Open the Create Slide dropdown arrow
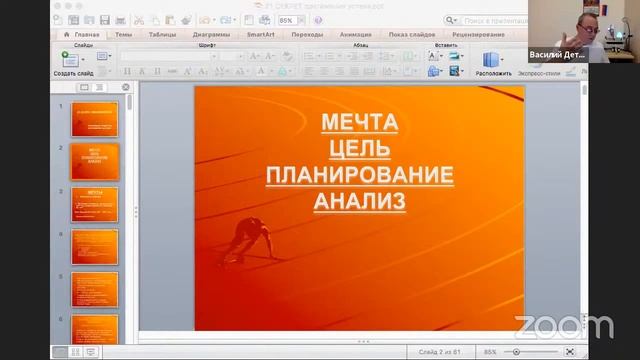 tap(83, 60)
